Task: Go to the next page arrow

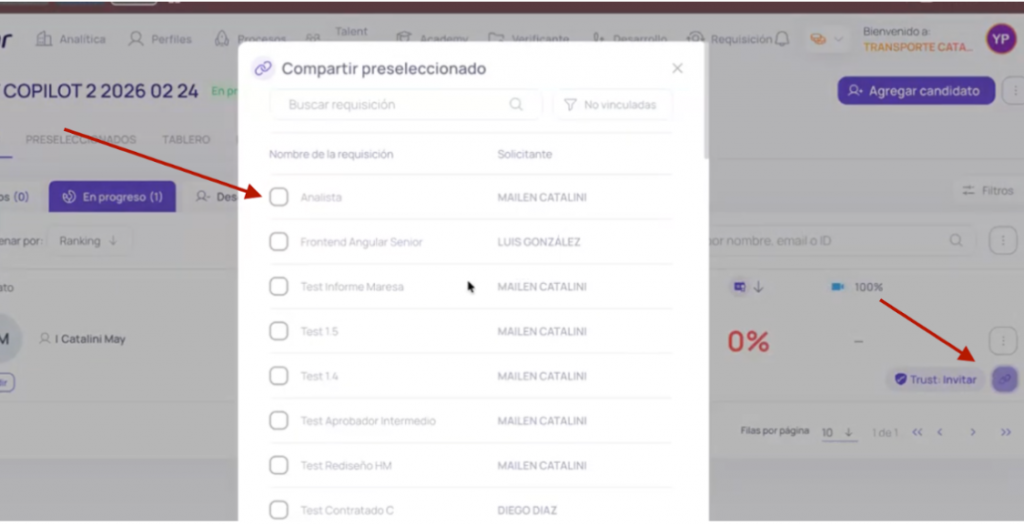Action: click(972, 432)
